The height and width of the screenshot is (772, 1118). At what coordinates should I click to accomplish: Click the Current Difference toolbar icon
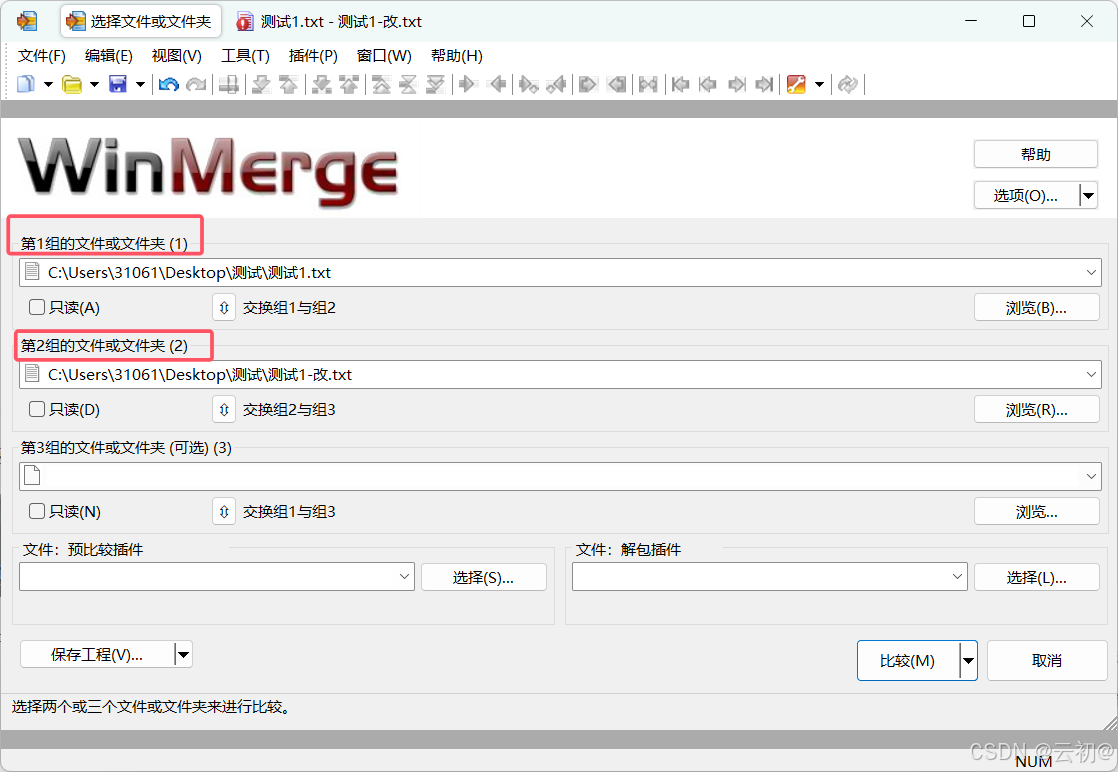pyautogui.click(x=408, y=84)
